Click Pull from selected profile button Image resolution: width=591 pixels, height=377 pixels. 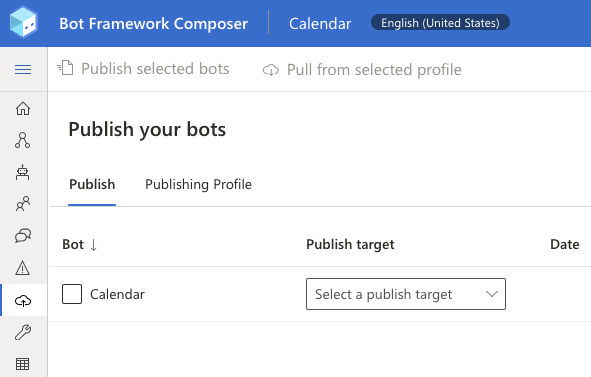coord(362,70)
